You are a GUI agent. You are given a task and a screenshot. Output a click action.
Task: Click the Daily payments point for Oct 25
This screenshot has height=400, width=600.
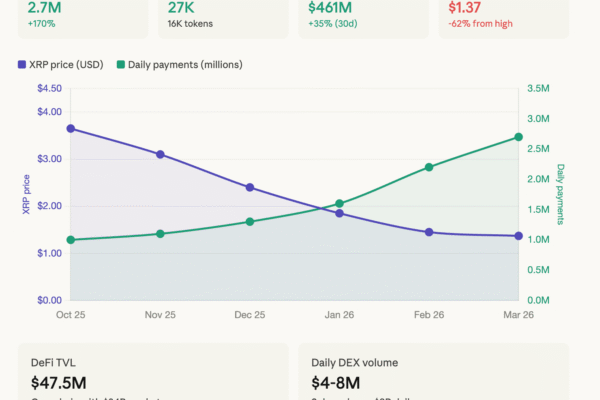tap(71, 240)
